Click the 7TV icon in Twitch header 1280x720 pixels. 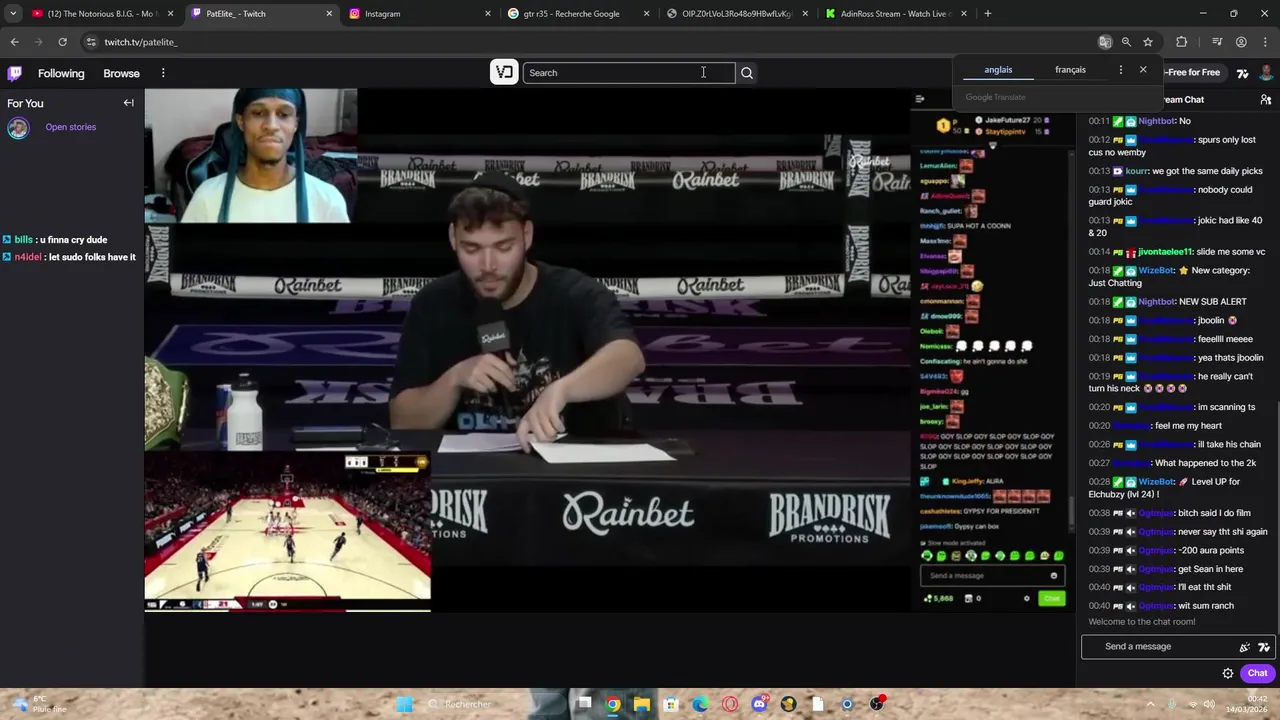coord(1242,73)
